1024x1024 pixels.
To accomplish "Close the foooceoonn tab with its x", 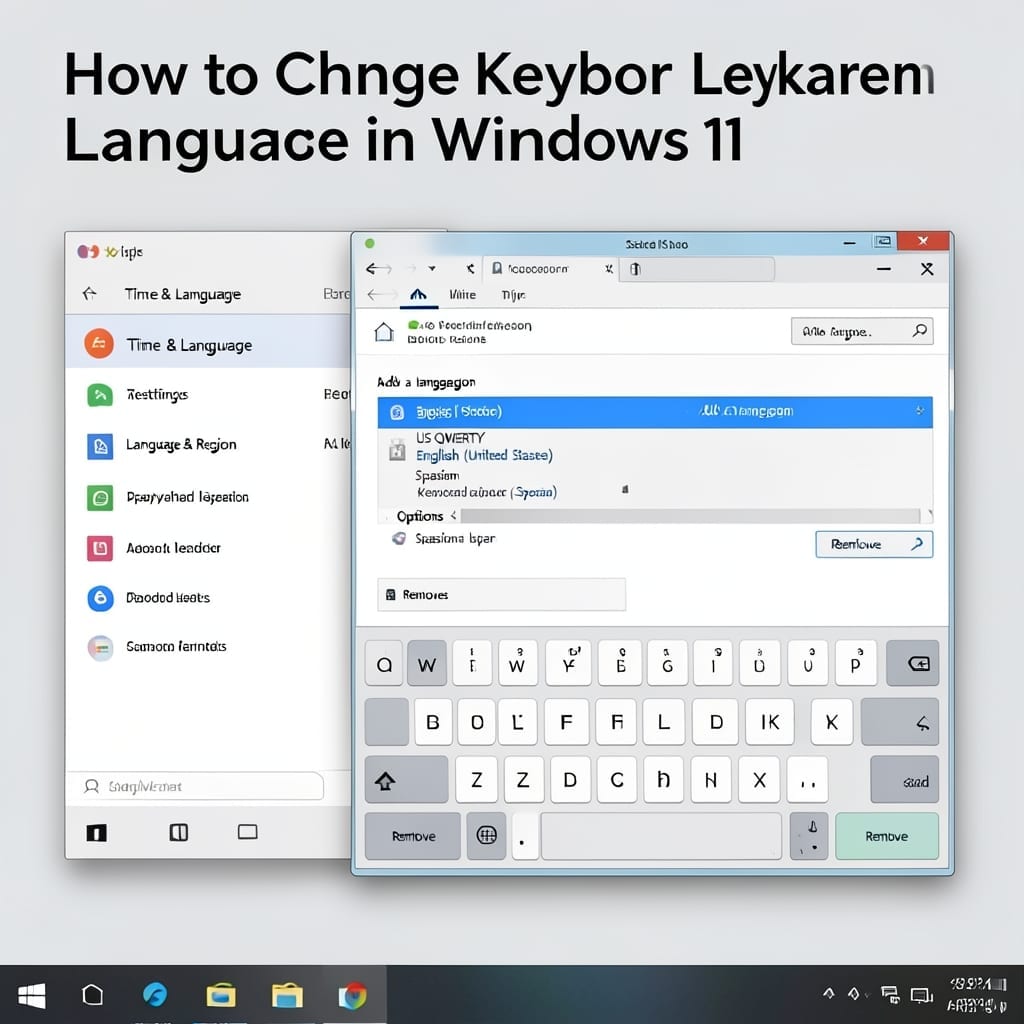I will (608, 268).
